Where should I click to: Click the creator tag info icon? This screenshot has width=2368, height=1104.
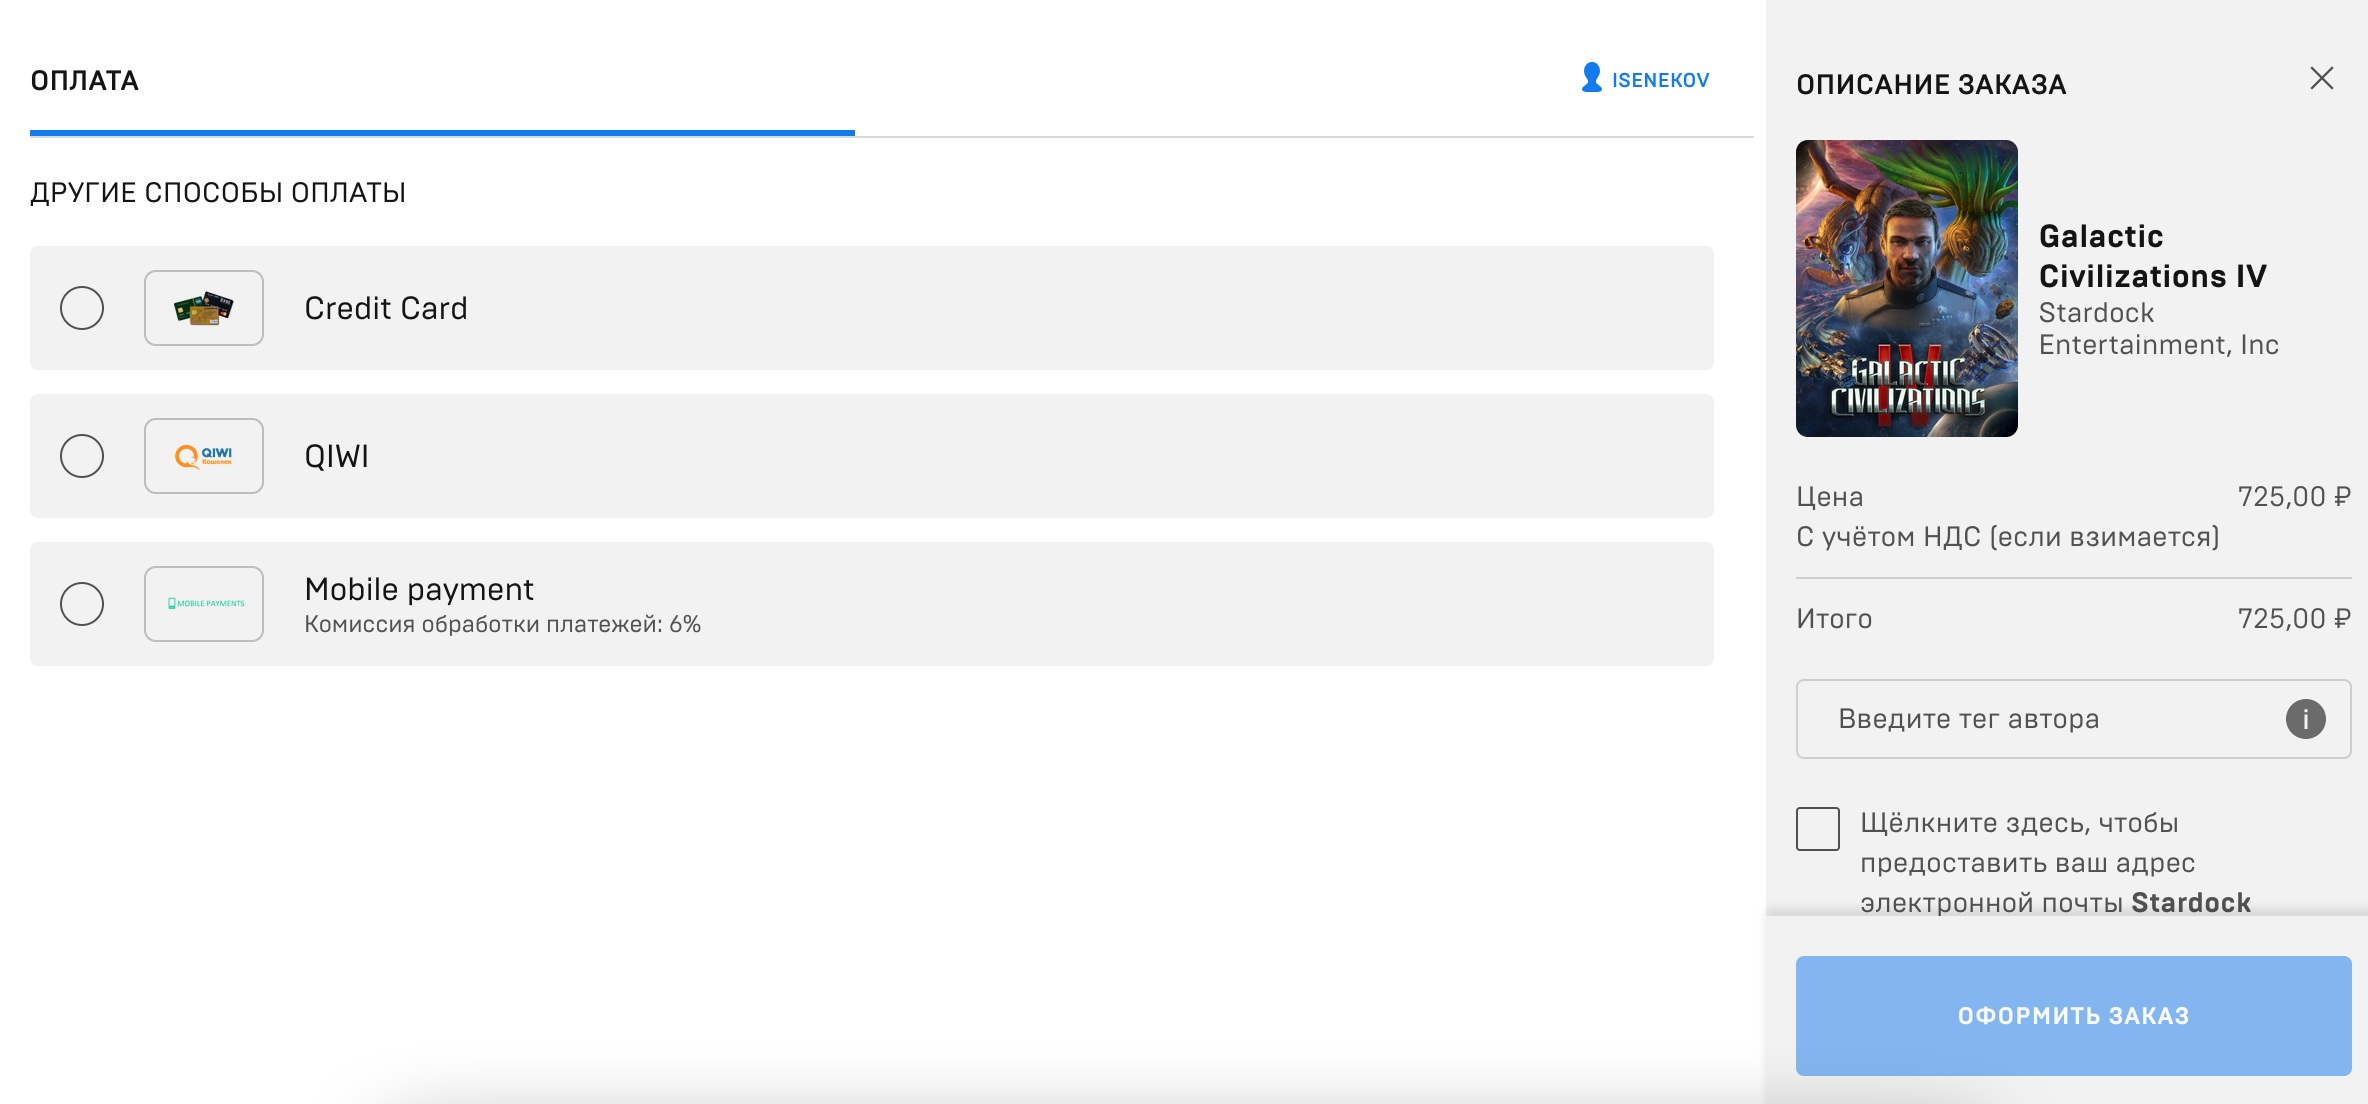click(2305, 719)
